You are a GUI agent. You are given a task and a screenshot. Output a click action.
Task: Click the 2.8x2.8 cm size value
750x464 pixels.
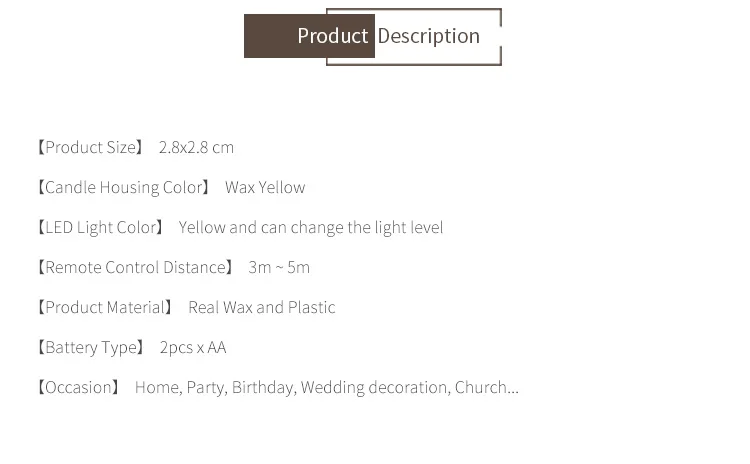click(196, 147)
